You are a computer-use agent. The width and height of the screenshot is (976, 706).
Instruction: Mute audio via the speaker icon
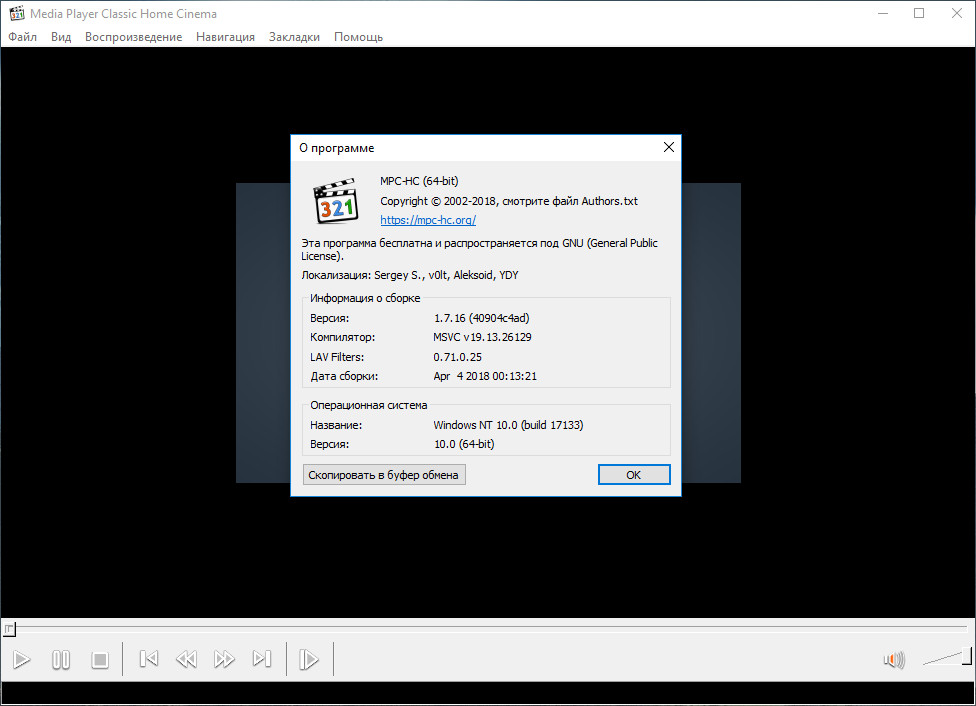pos(893,660)
